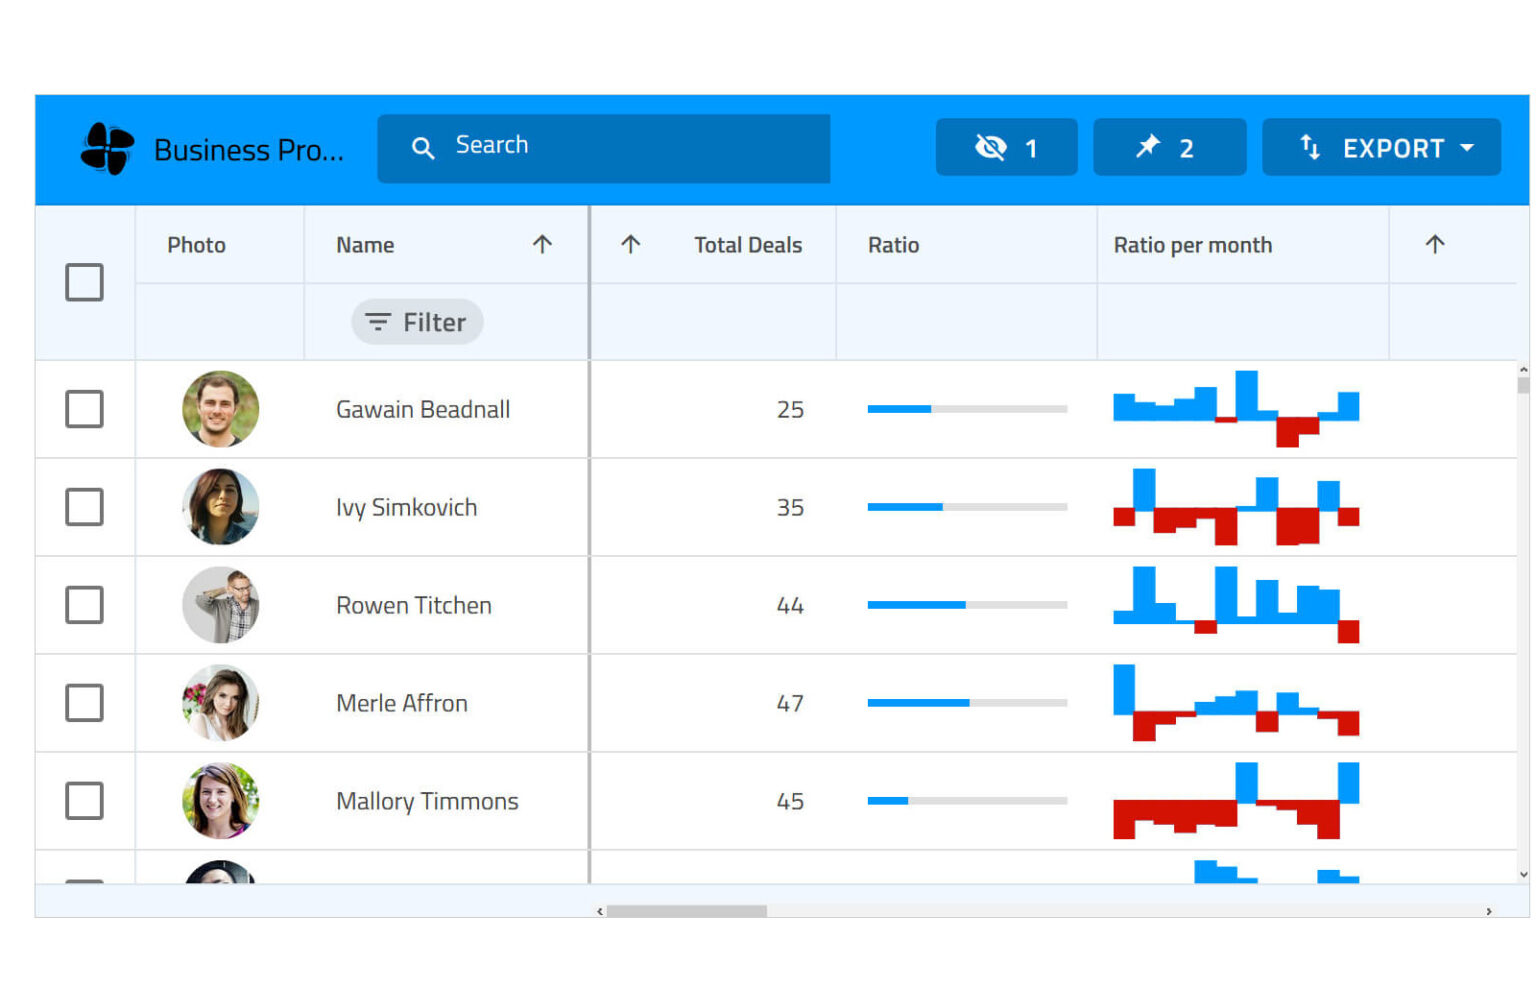Open the Filter options under the Name column
The height and width of the screenshot is (989, 1536).
417,322
